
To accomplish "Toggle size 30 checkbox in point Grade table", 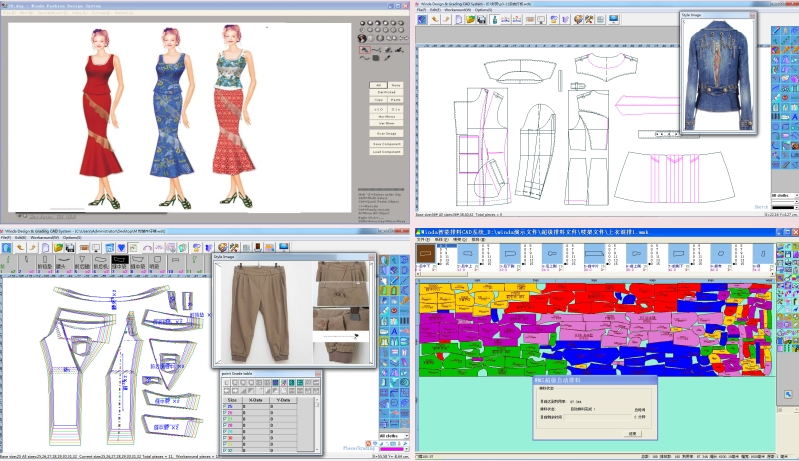I will click(225, 438).
